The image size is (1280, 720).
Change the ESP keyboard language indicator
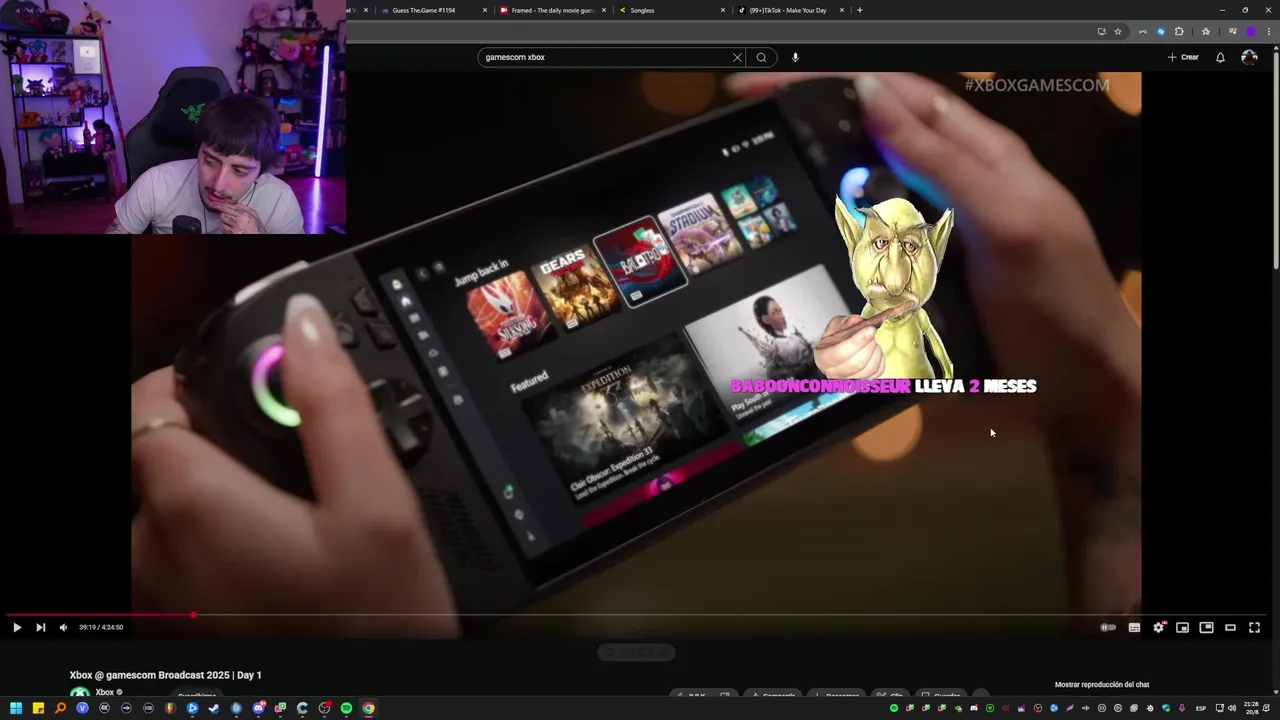[x=1201, y=708]
